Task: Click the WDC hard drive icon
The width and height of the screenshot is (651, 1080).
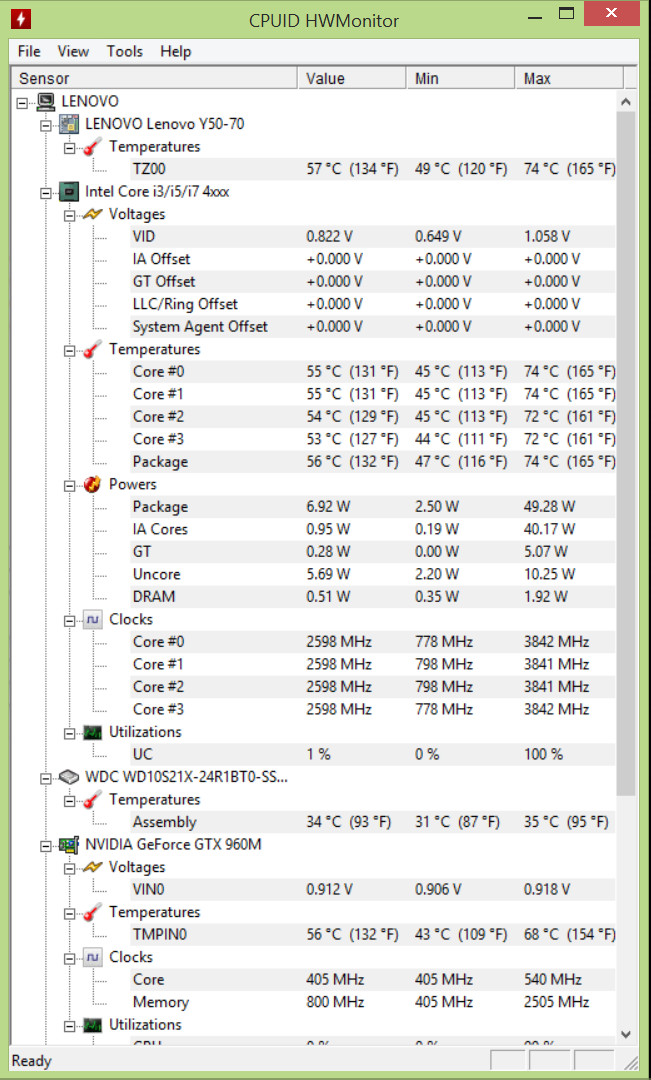Action: pyautogui.click(x=68, y=777)
